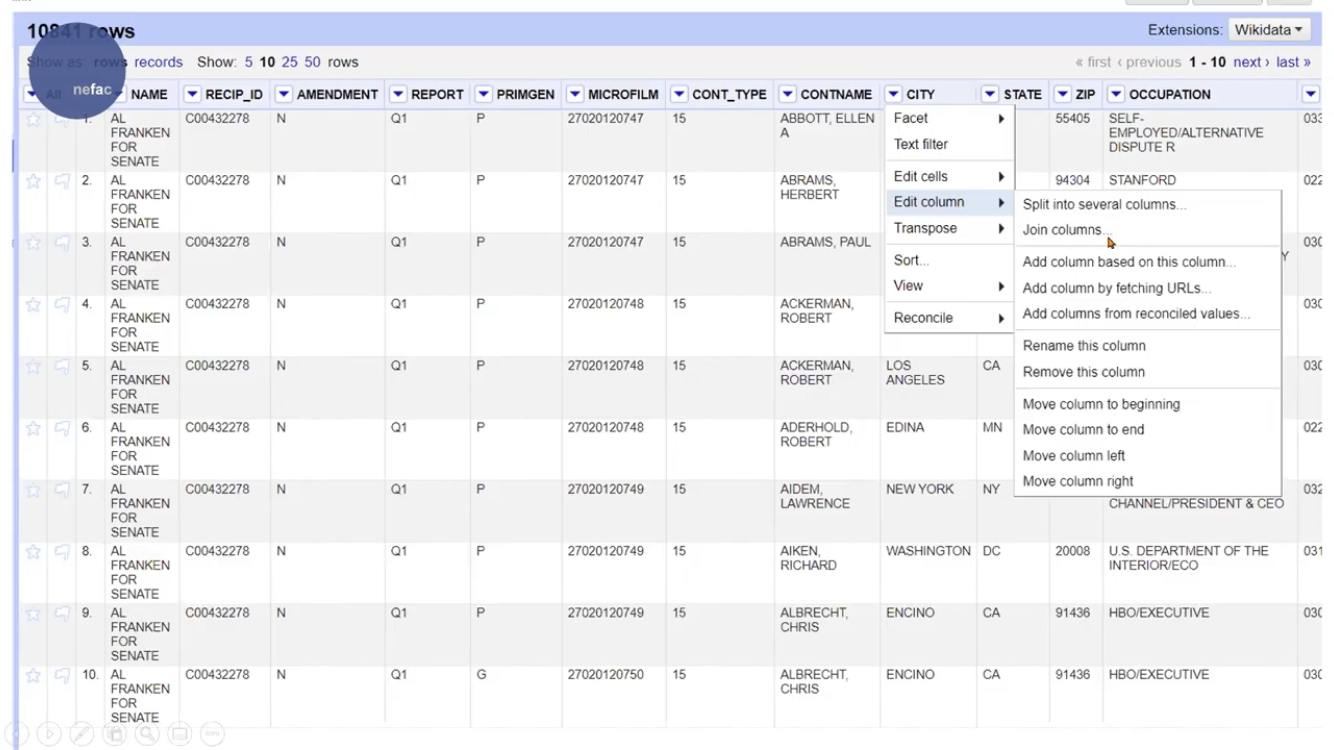Viewport: 1334px width, 750px height.
Task: Select Split into several columns
Action: click(1104, 205)
